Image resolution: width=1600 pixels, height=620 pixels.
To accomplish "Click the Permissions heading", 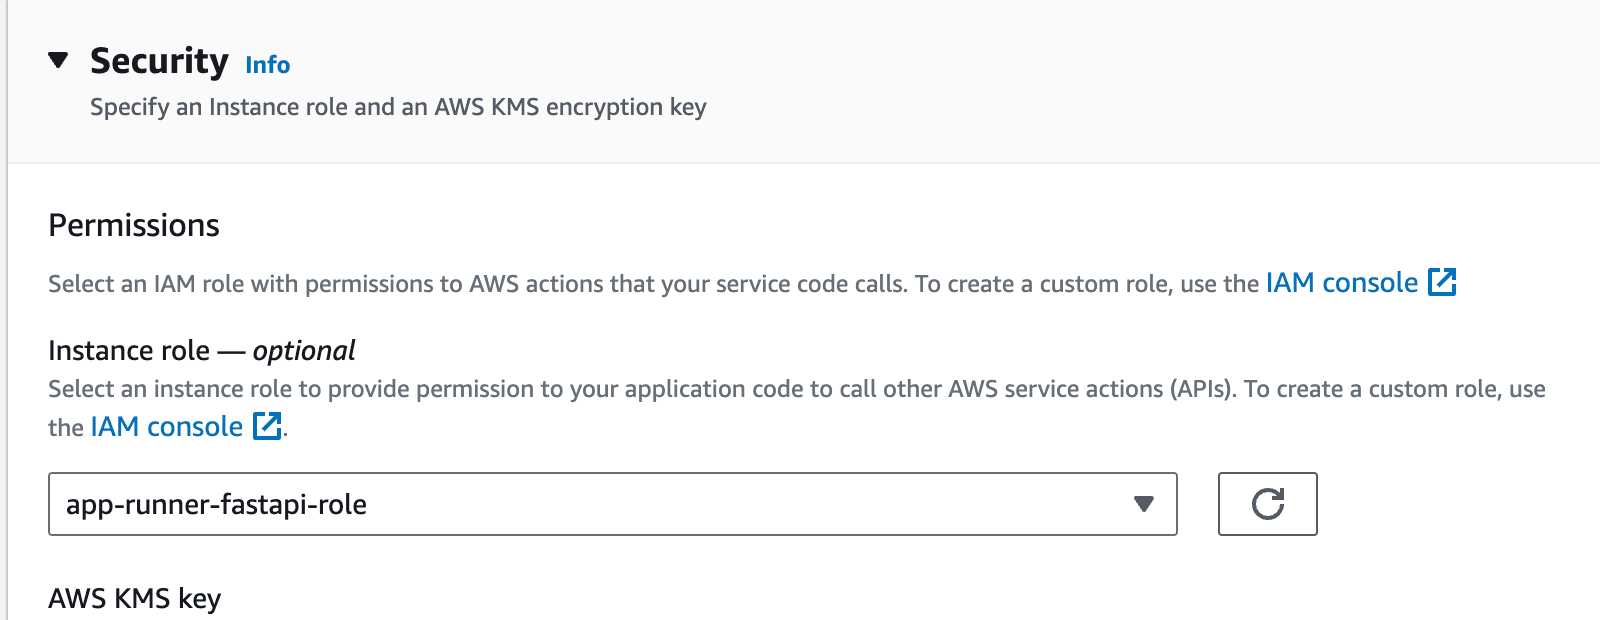I will coord(134,226).
